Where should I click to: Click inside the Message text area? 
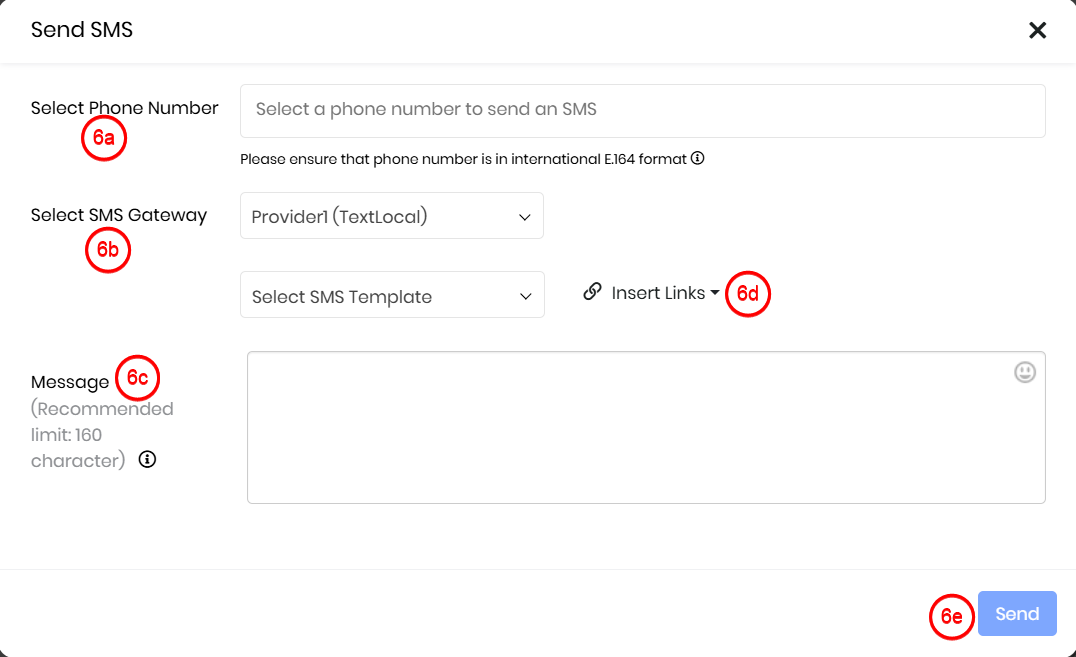pos(646,428)
